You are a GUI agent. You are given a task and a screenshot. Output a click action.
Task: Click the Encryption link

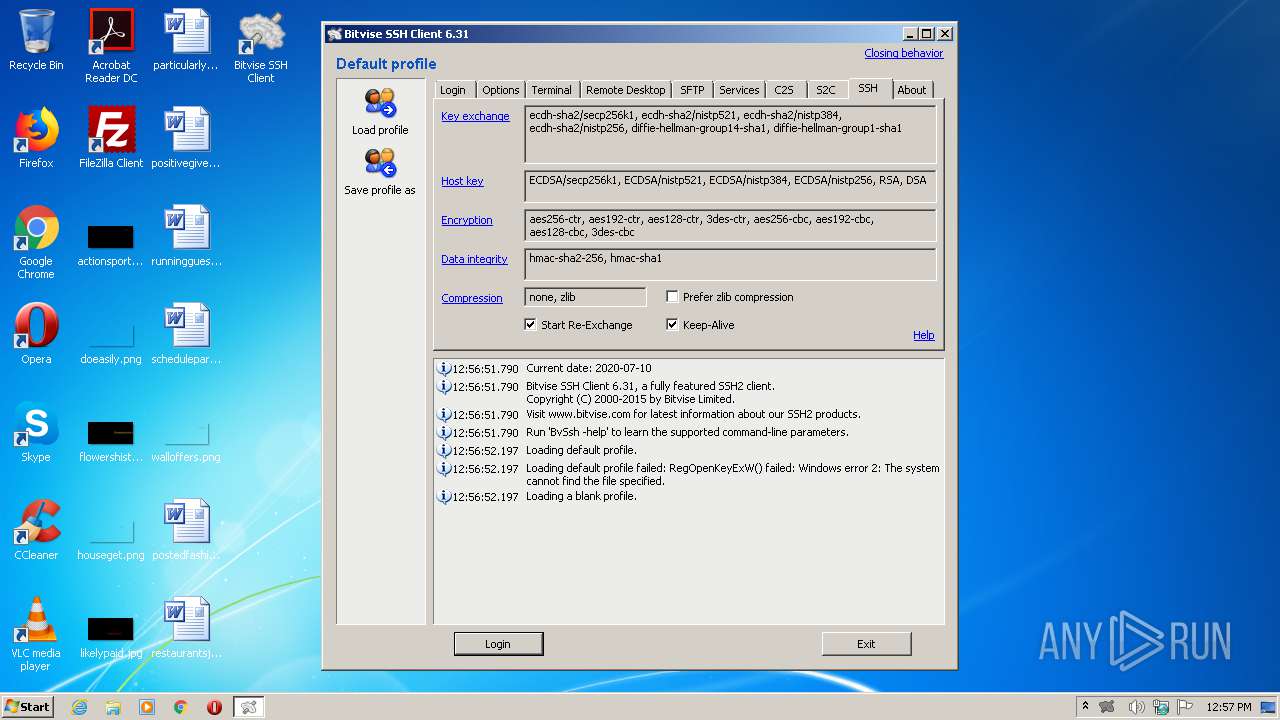467,220
